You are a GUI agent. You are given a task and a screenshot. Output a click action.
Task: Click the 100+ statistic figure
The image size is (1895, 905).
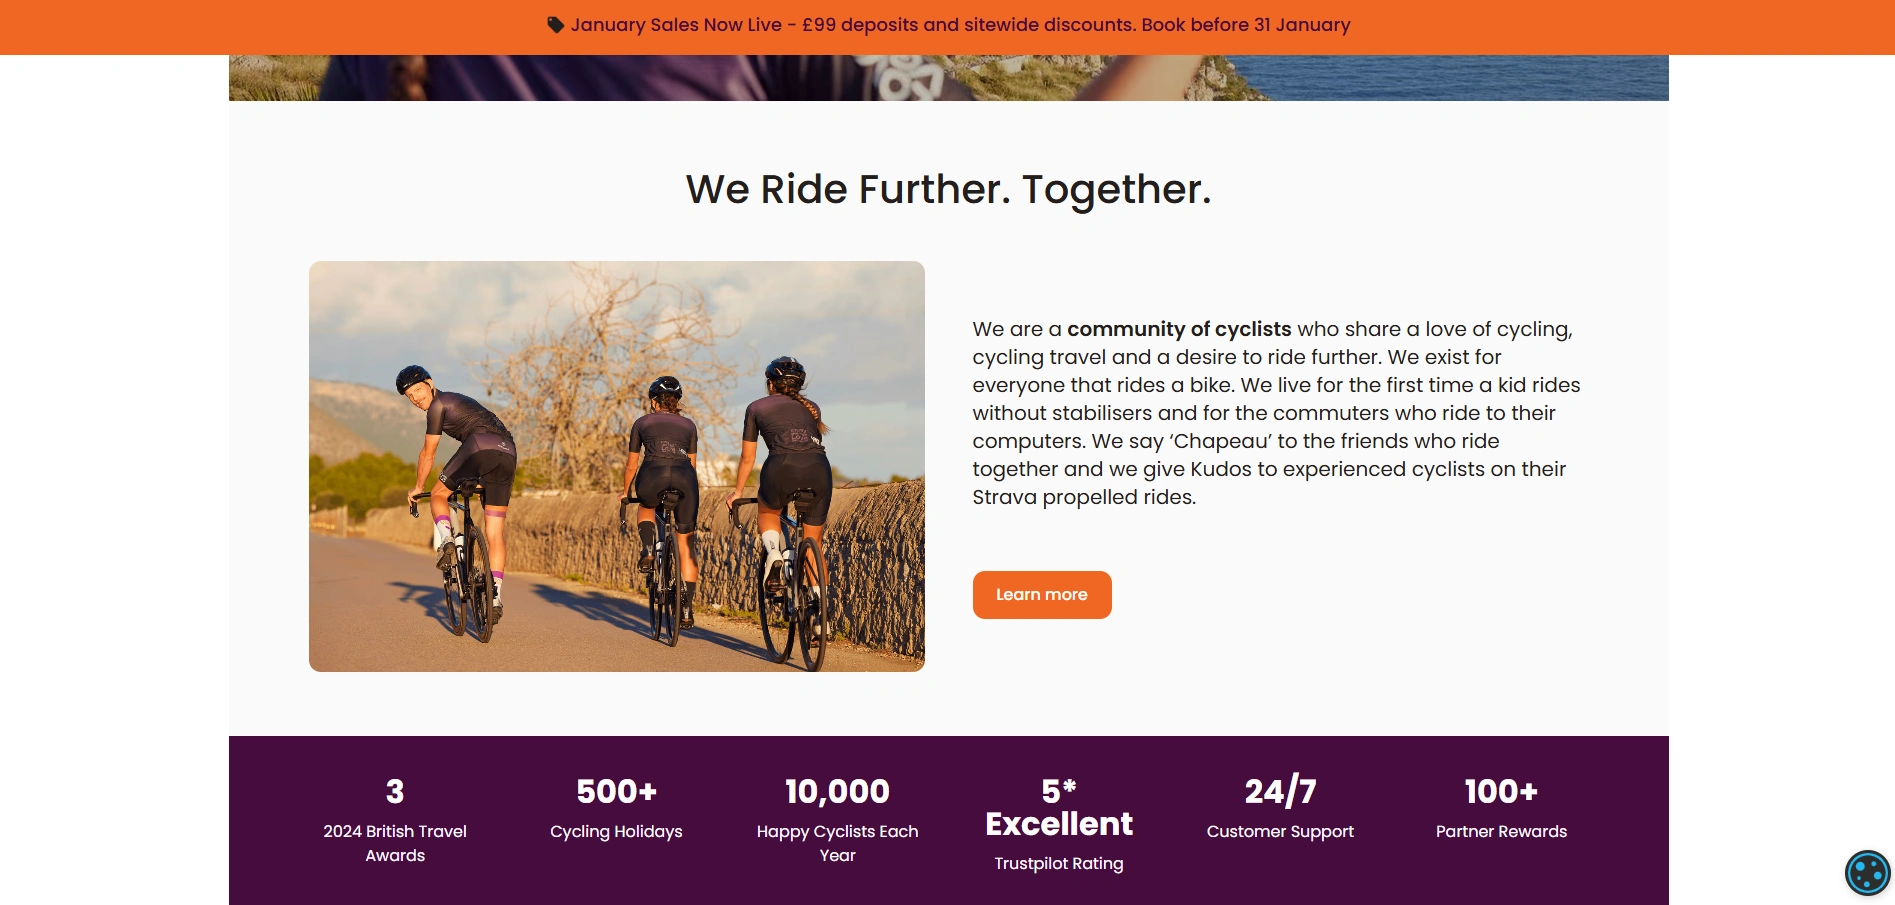coord(1501,791)
